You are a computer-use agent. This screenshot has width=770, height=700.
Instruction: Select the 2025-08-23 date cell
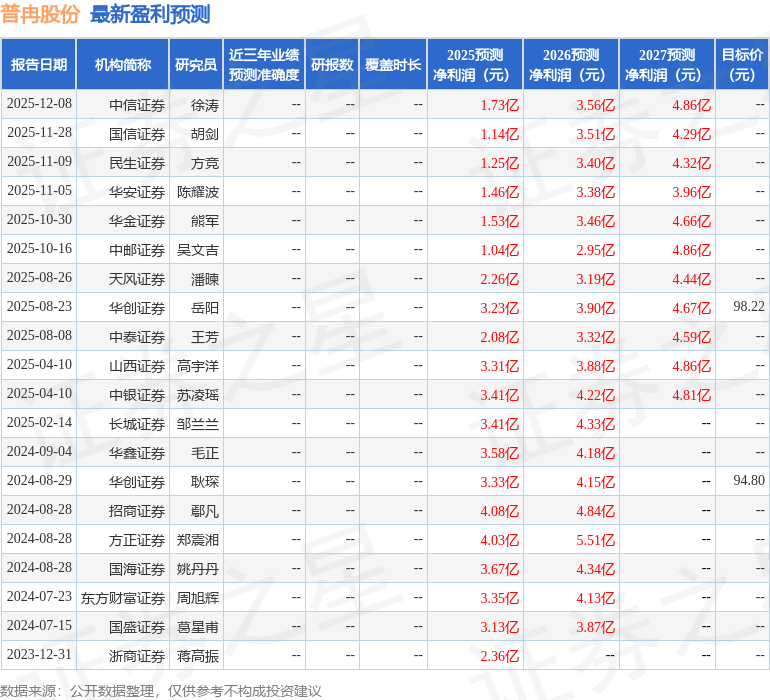[x=39, y=307]
